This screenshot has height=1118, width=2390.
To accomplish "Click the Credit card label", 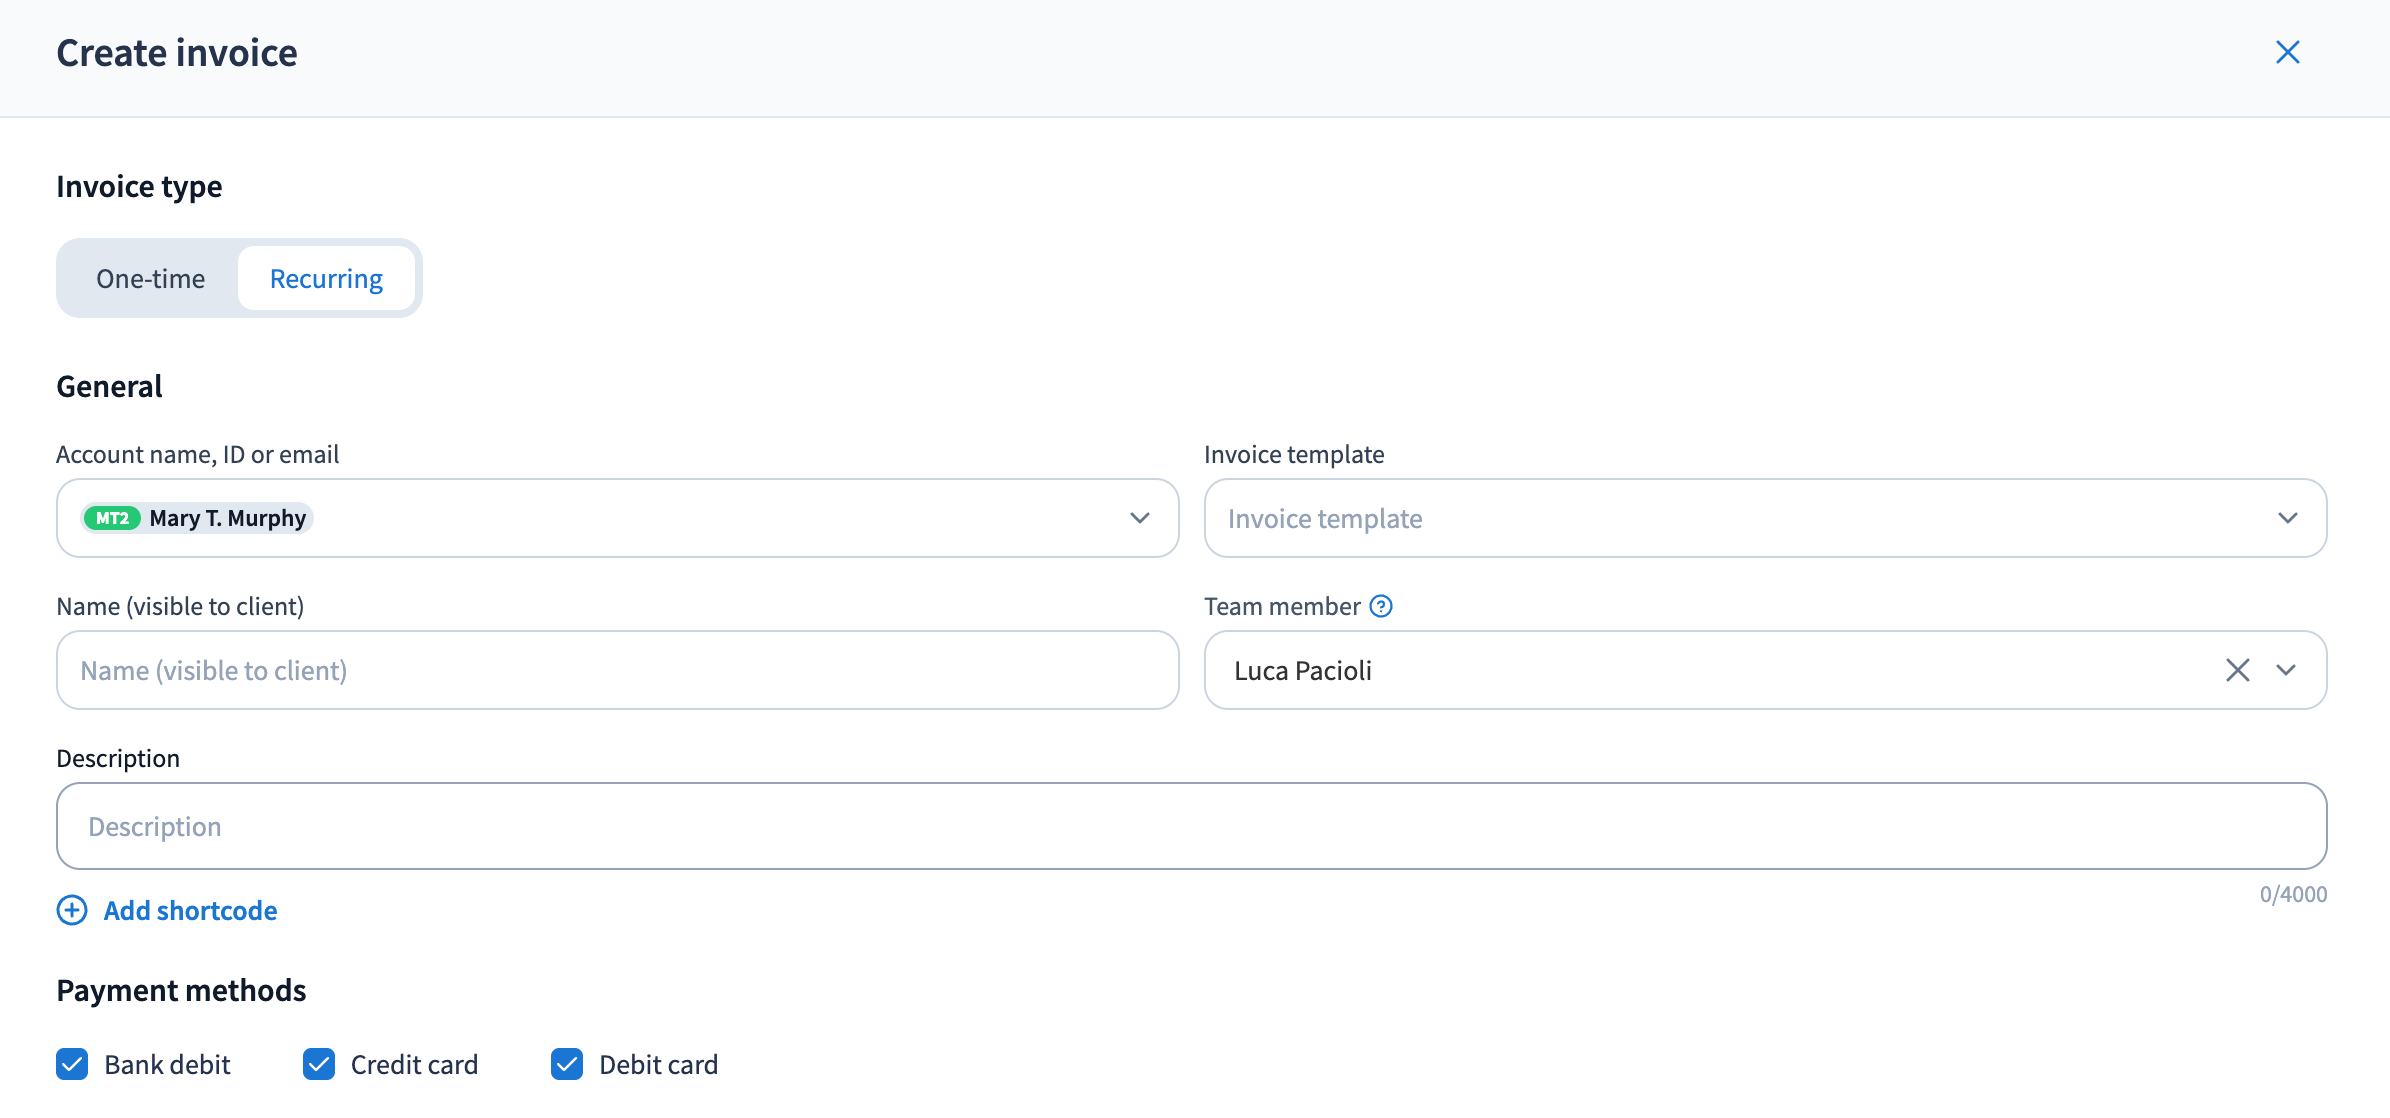I will click(x=414, y=1065).
